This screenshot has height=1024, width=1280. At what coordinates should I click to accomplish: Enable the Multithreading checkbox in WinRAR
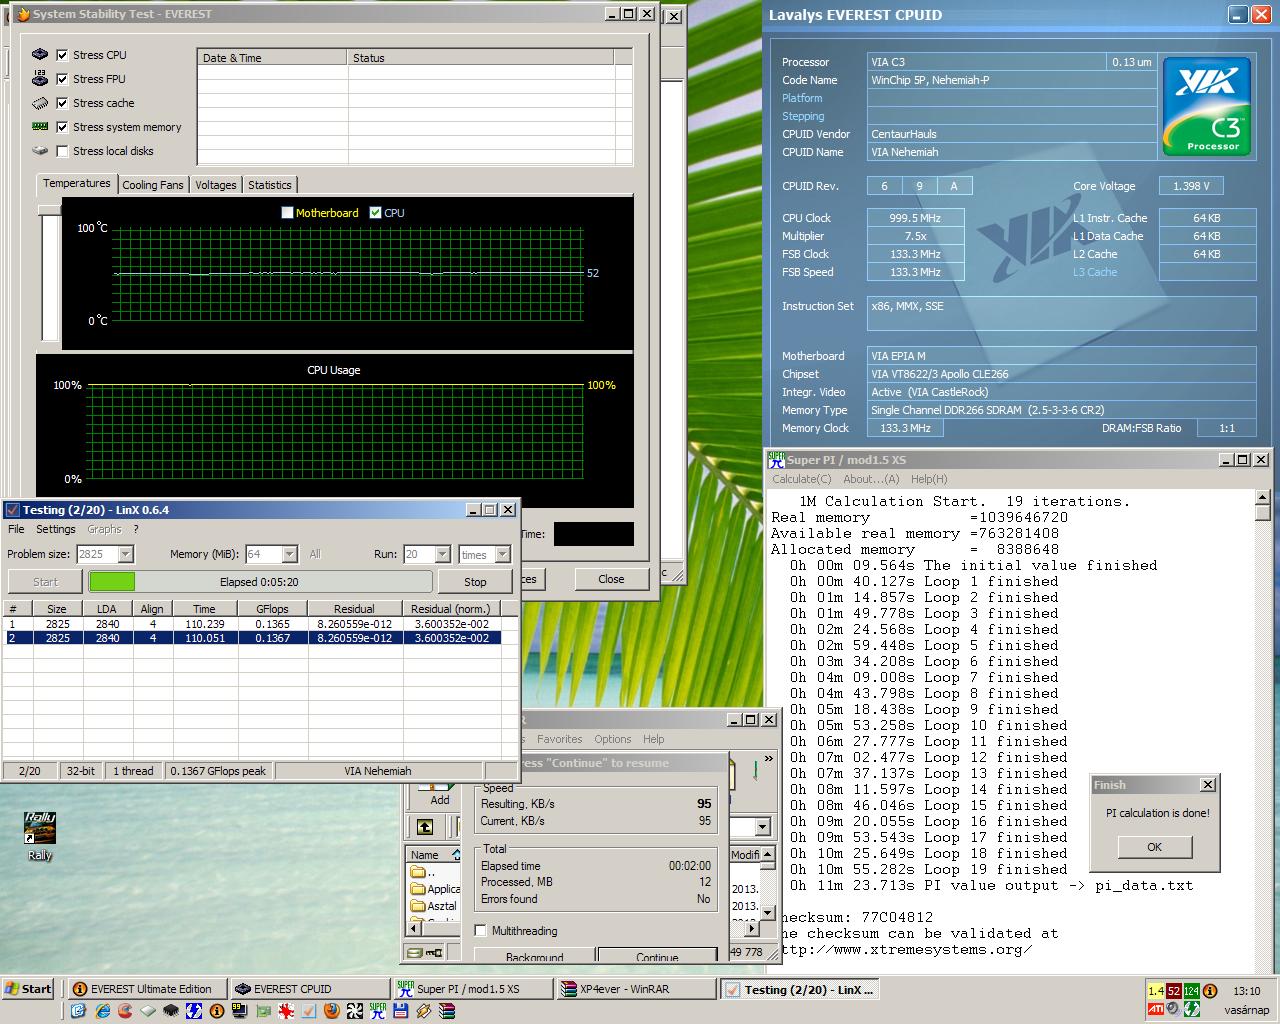[x=481, y=931]
